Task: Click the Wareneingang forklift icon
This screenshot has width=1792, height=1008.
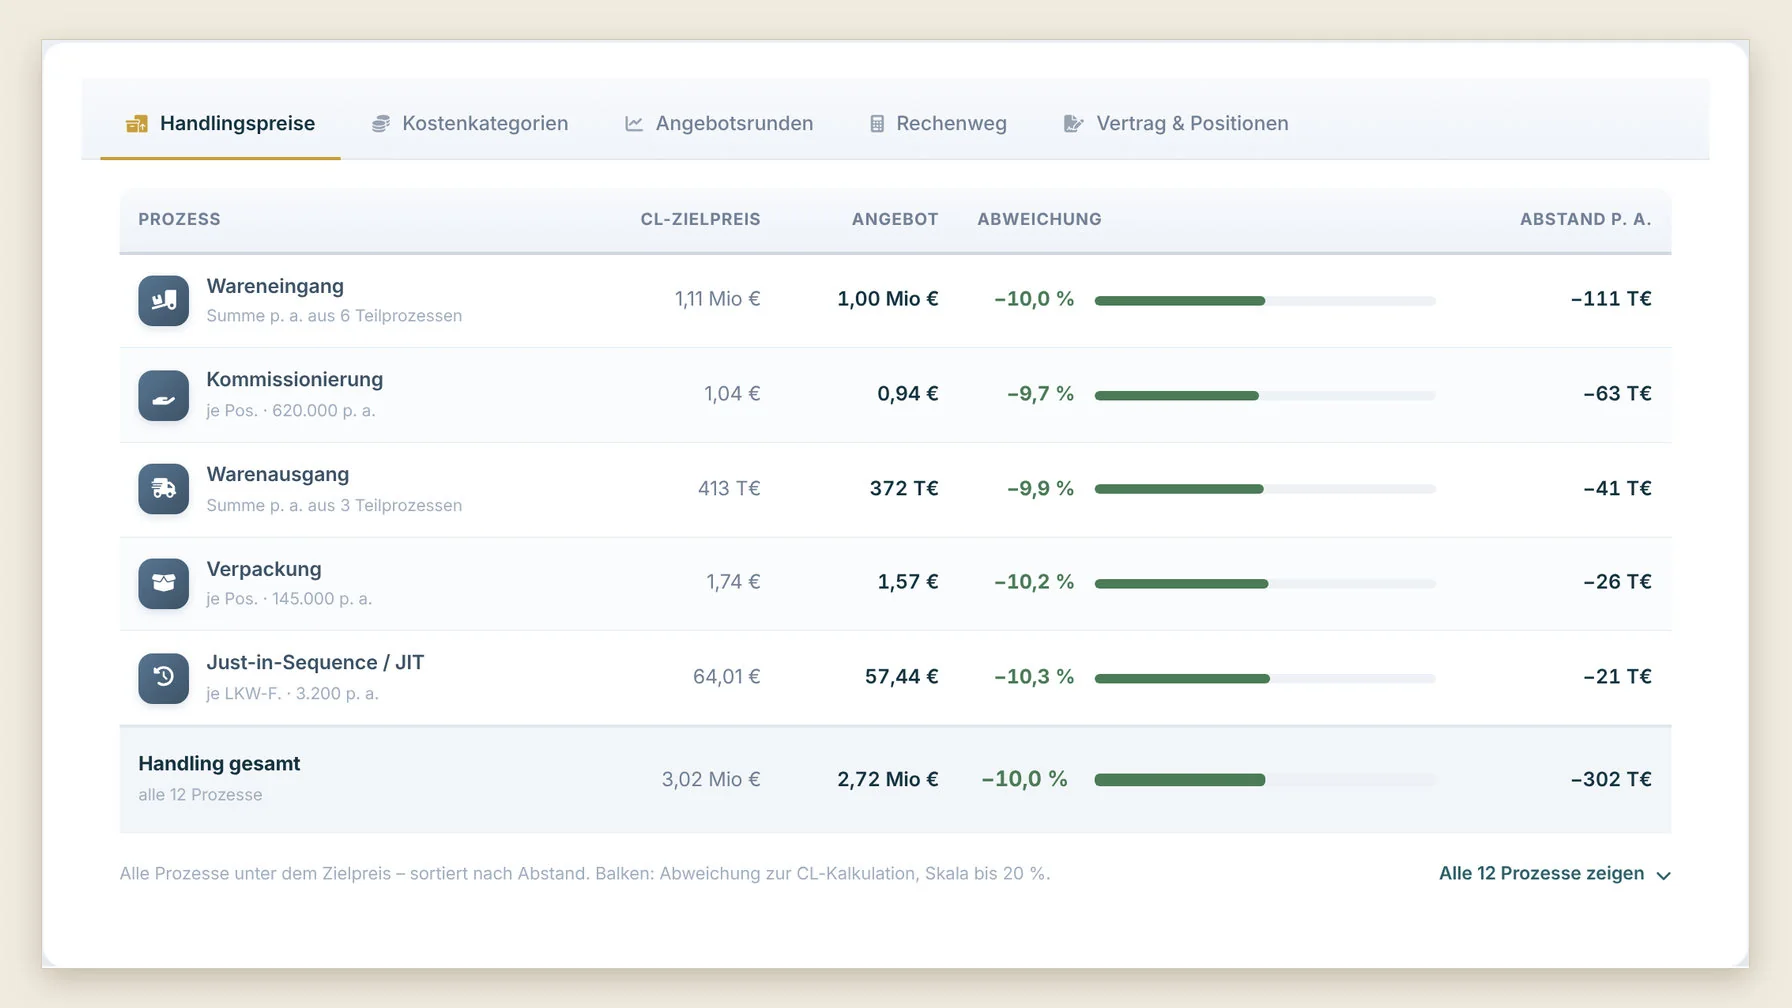Action: 163,300
